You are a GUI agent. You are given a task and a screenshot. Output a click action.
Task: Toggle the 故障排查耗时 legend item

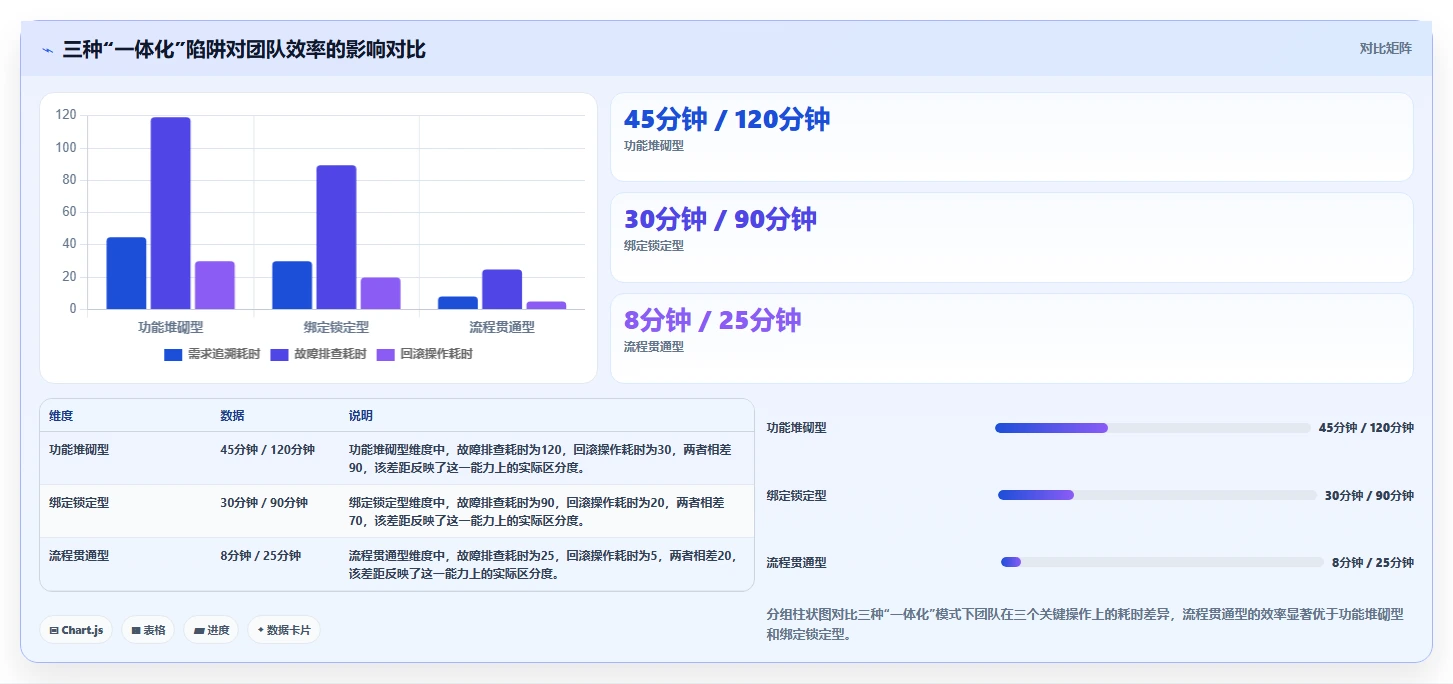tap(318, 354)
